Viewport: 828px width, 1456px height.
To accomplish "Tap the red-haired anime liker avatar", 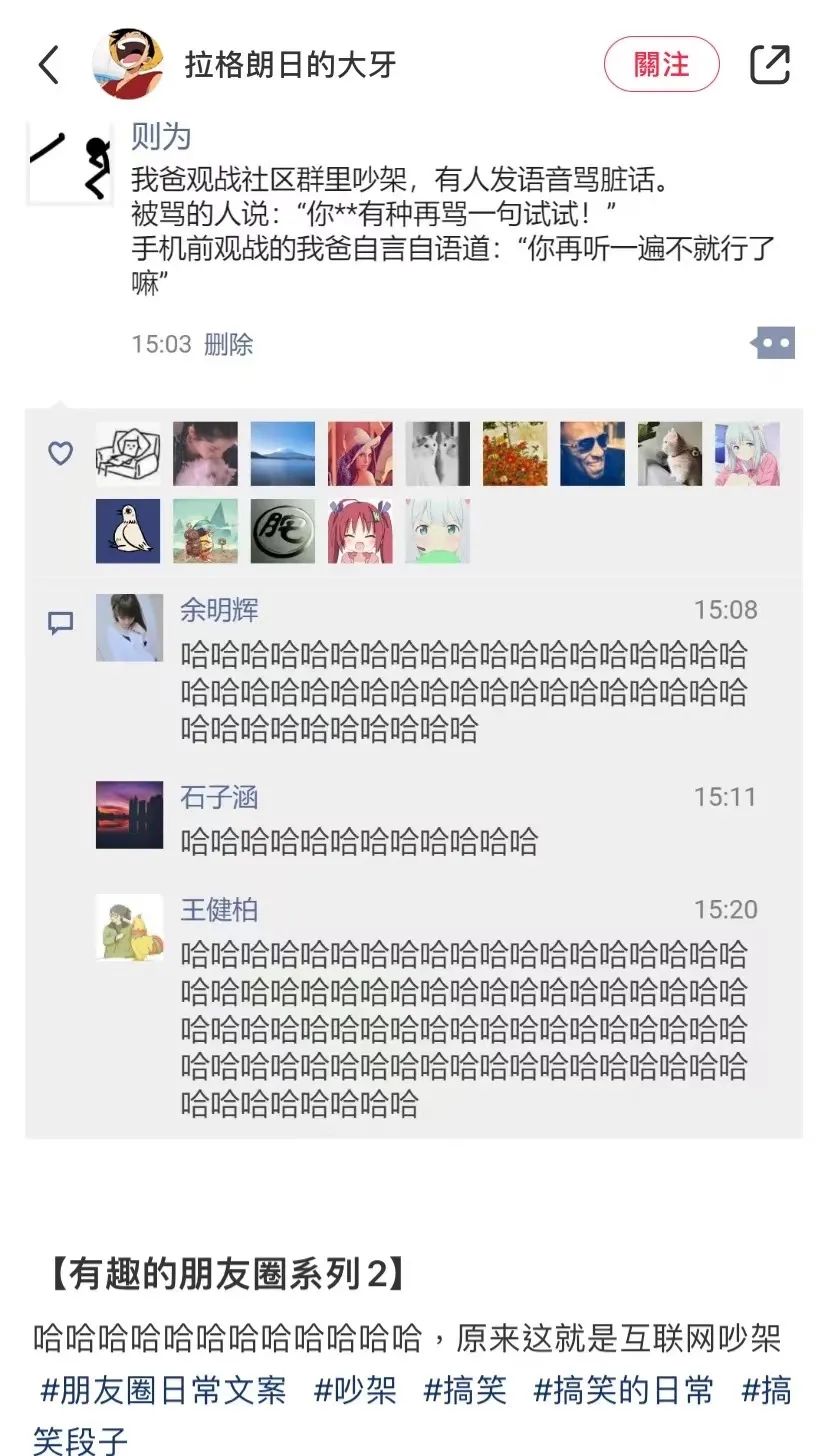I will 360,531.
